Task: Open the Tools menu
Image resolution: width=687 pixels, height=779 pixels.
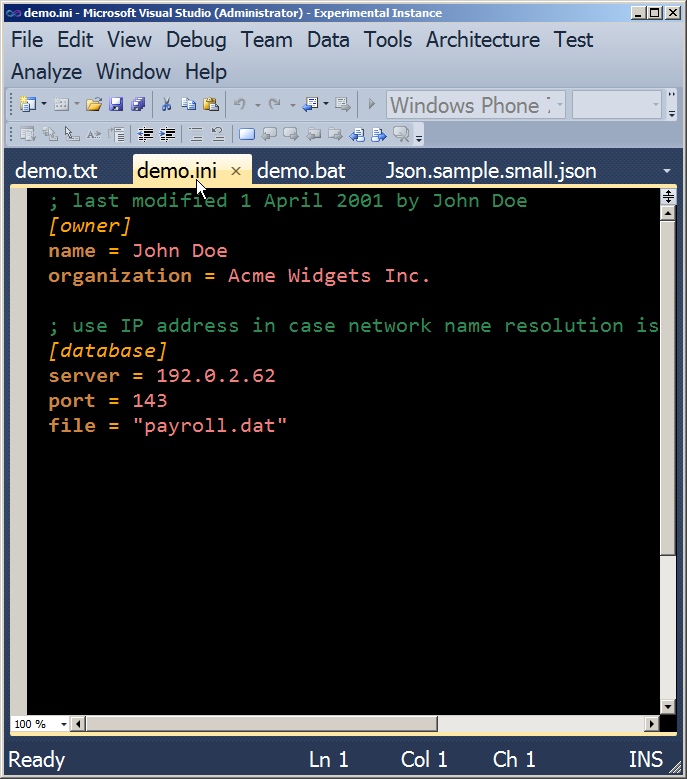Action: click(x=388, y=40)
